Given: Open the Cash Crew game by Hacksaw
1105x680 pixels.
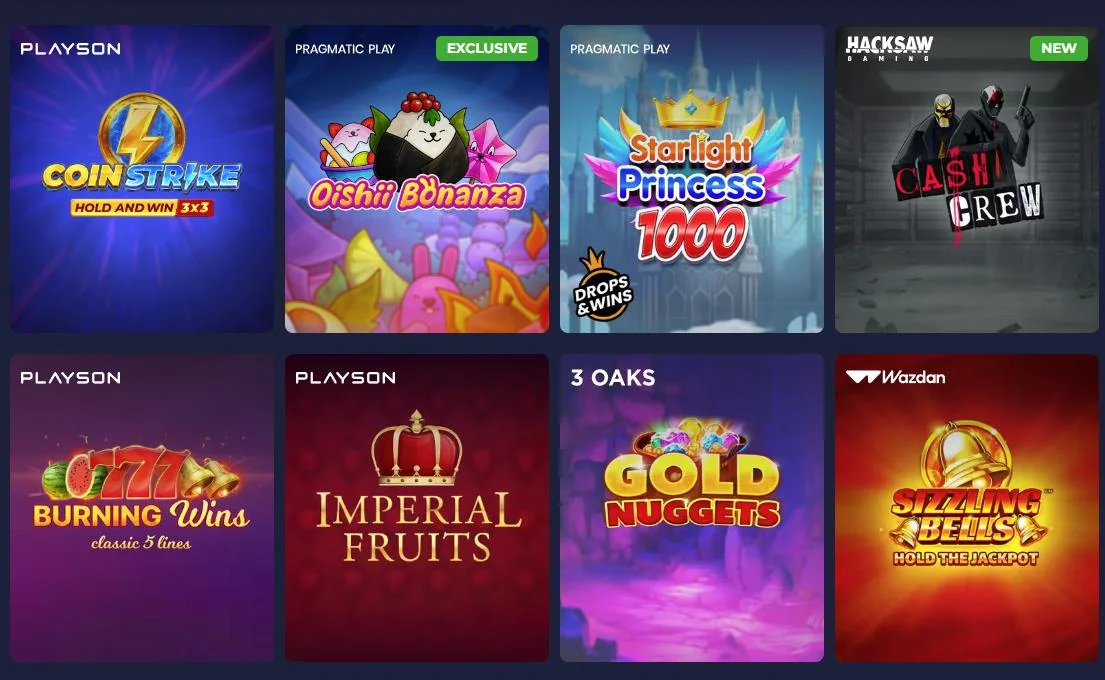Looking at the screenshot, I should 966,179.
